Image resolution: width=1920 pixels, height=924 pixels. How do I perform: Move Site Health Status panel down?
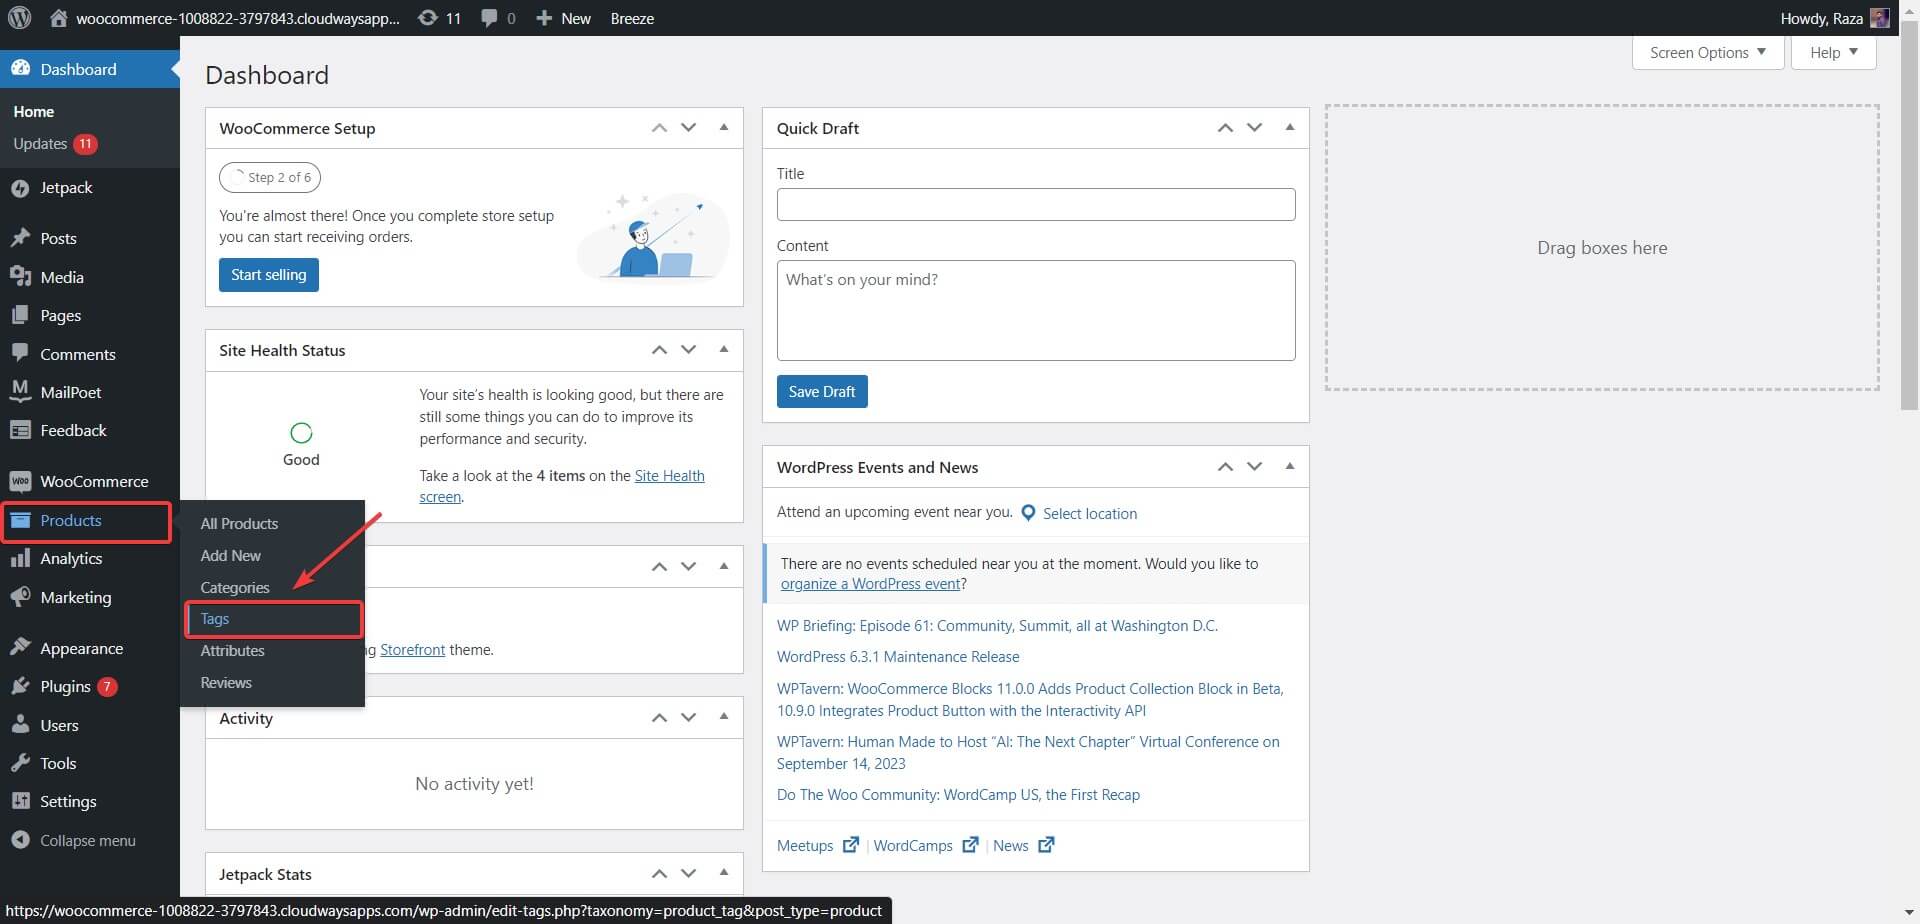[688, 350]
